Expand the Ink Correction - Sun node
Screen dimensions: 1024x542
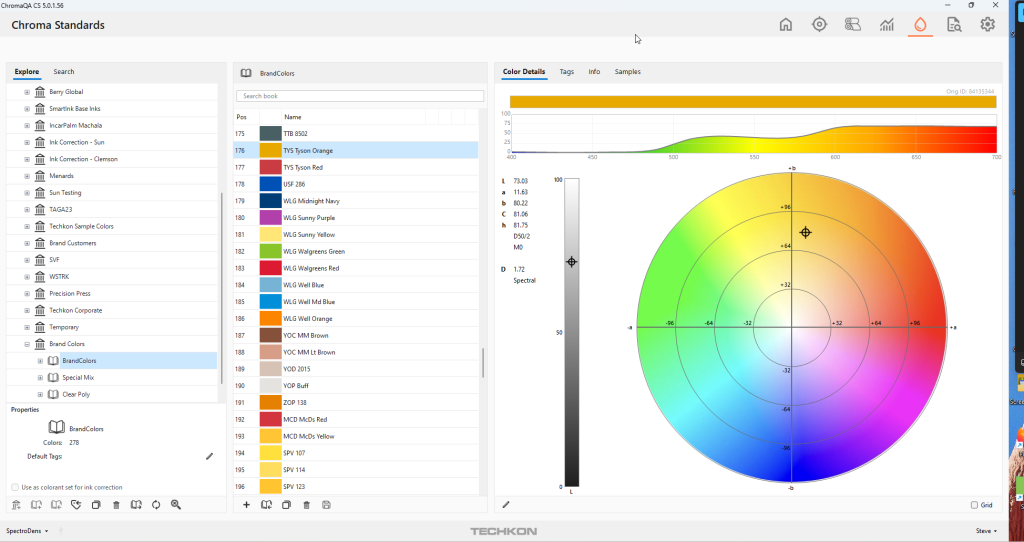click(x=27, y=142)
